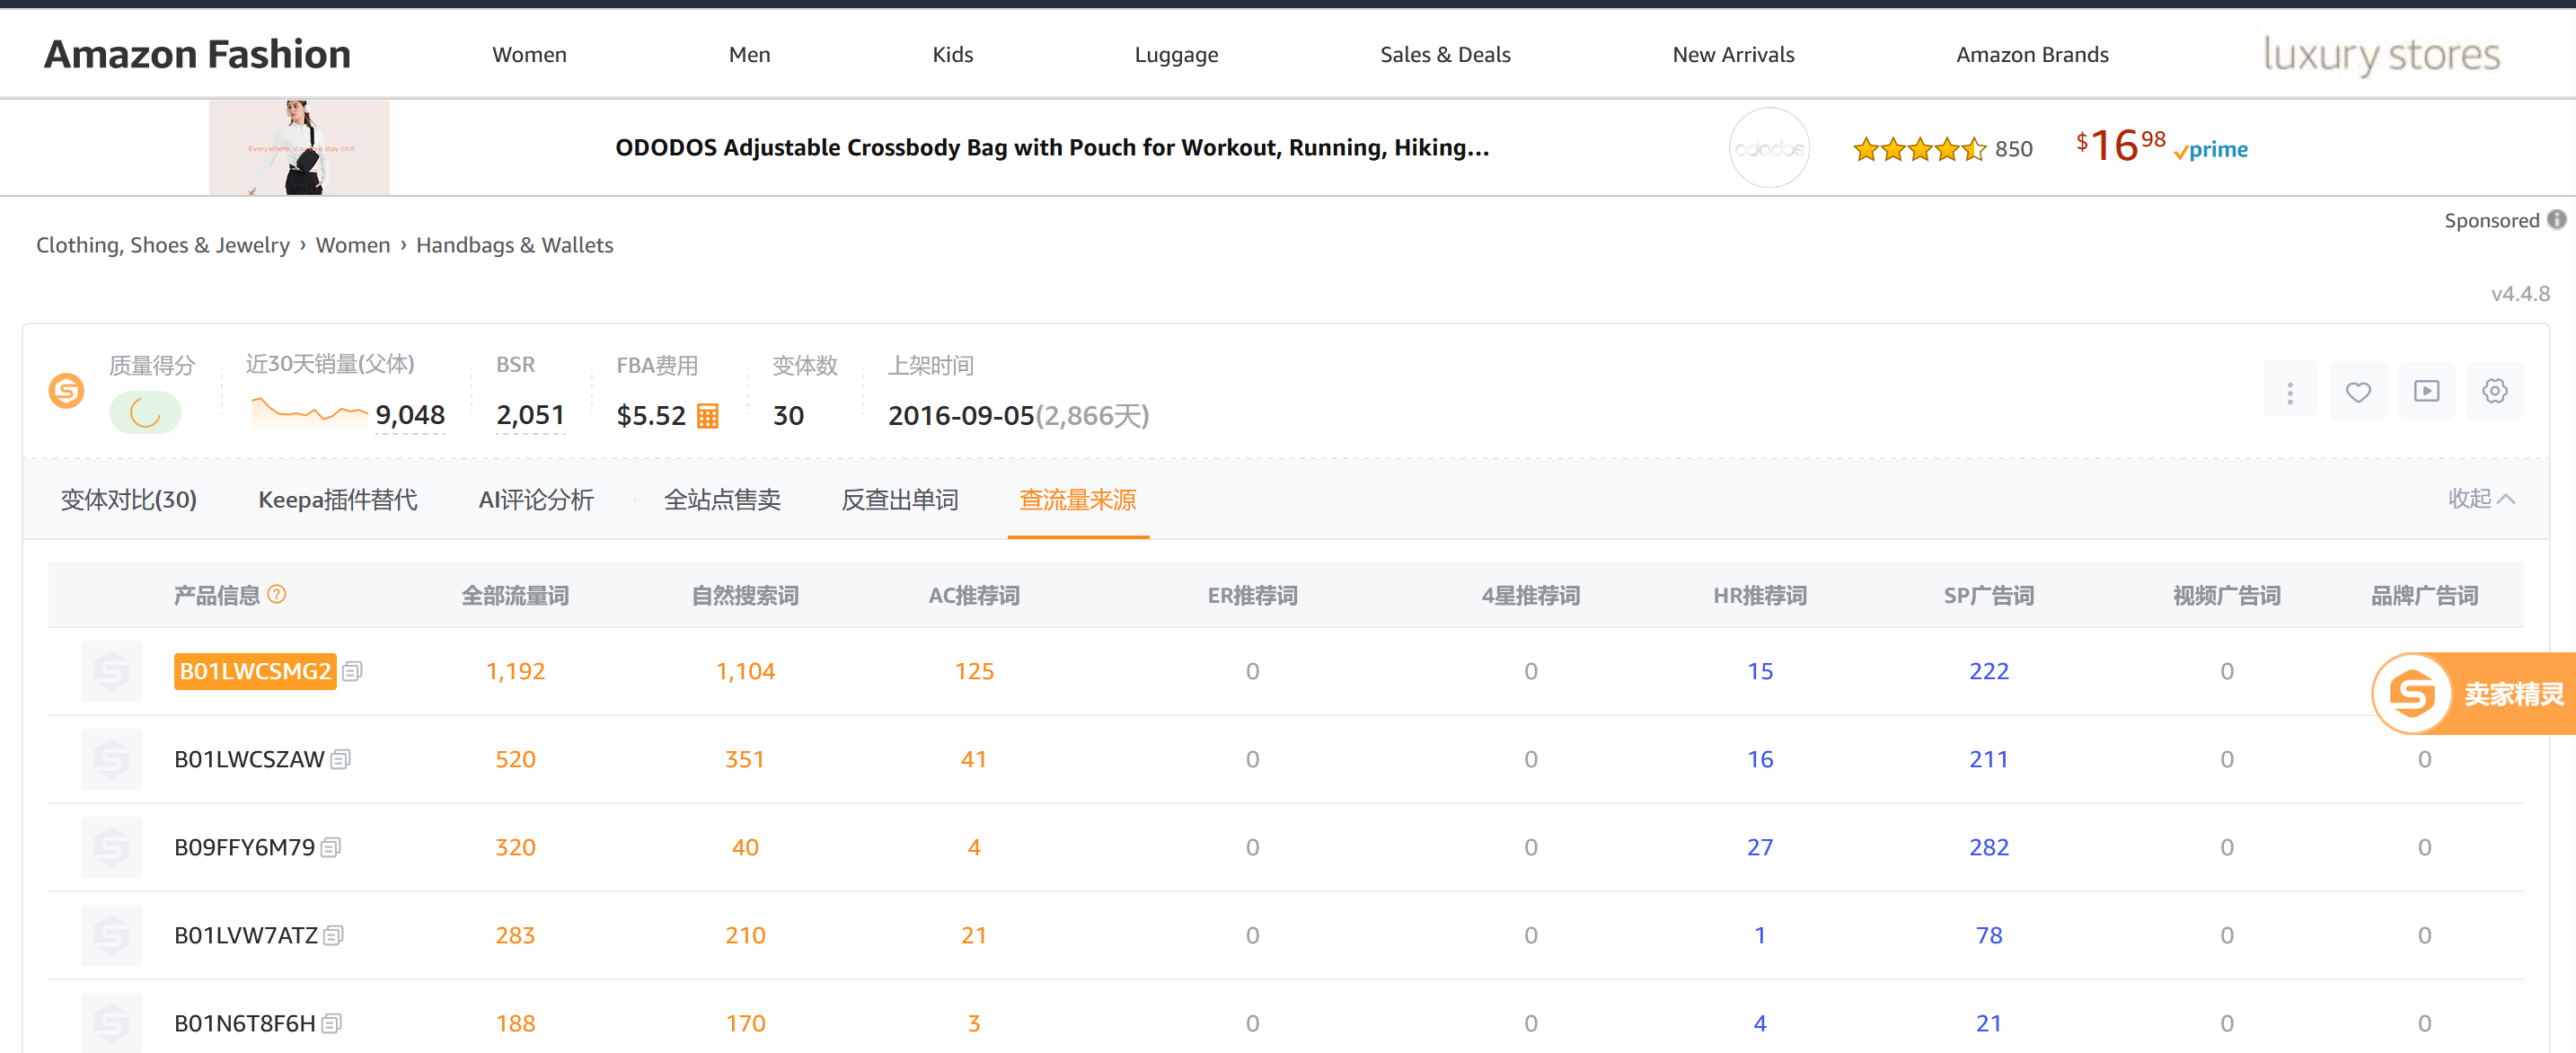
Task: Open the Women navigation menu
Action: click(529, 55)
